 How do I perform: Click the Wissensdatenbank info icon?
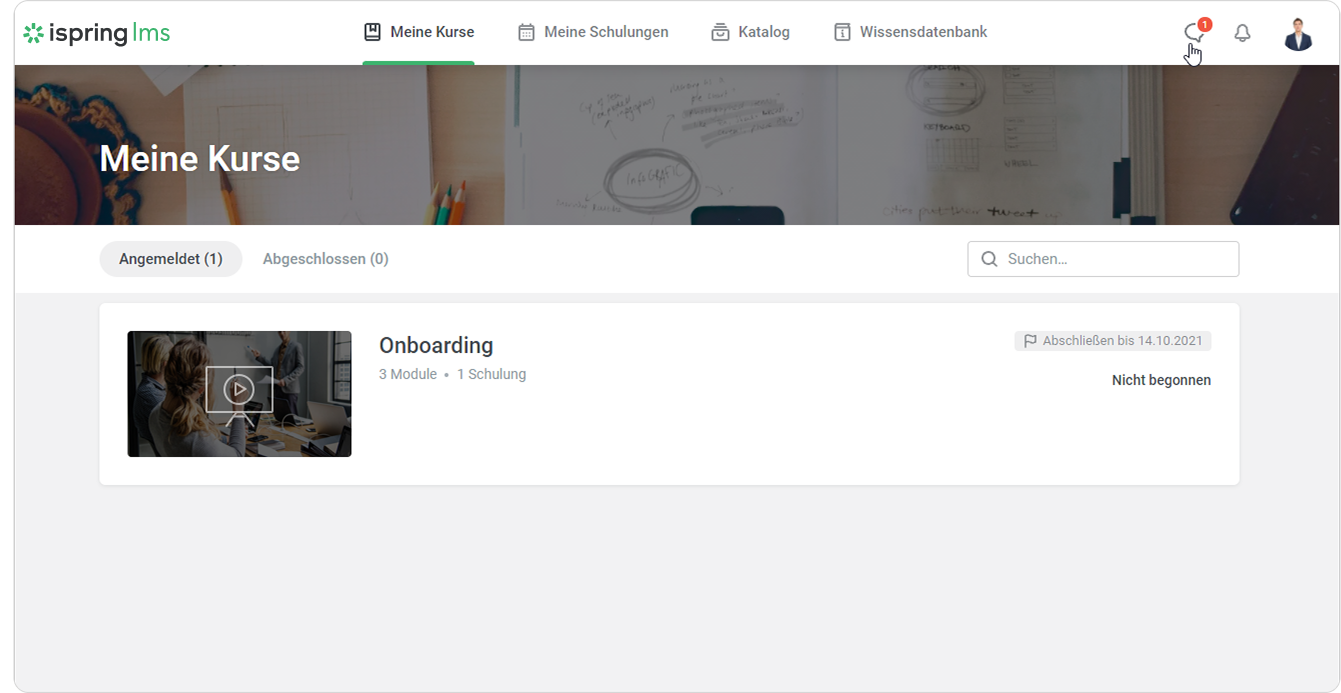[x=842, y=32]
